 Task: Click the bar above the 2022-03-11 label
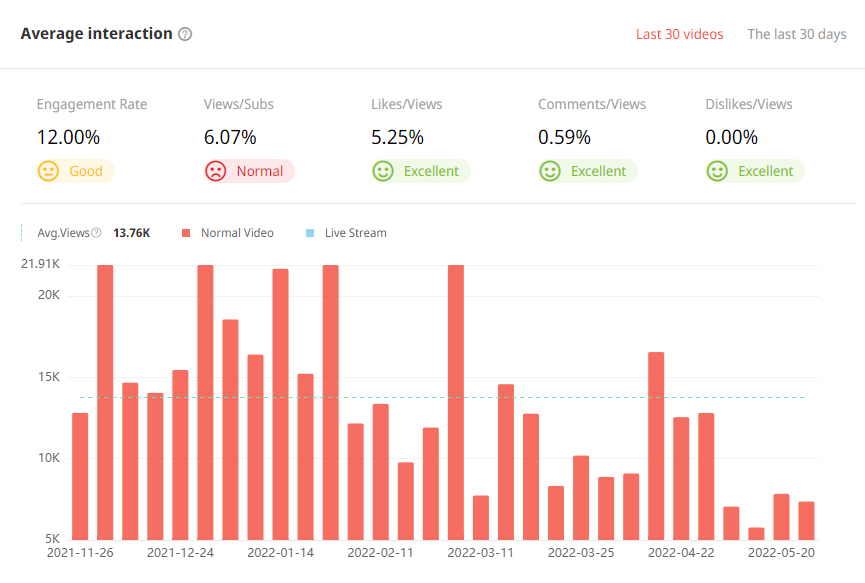click(x=481, y=517)
